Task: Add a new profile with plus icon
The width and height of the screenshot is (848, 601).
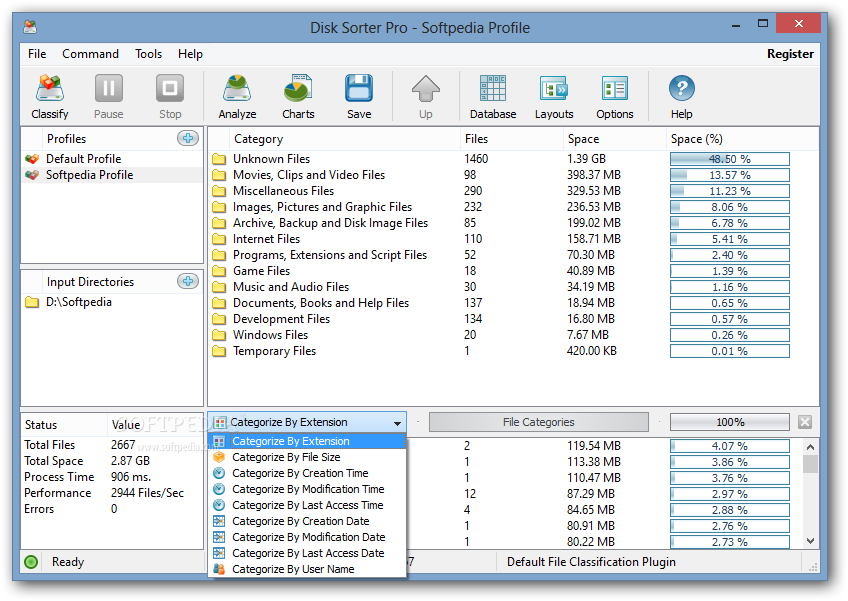Action: coord(188,138)
